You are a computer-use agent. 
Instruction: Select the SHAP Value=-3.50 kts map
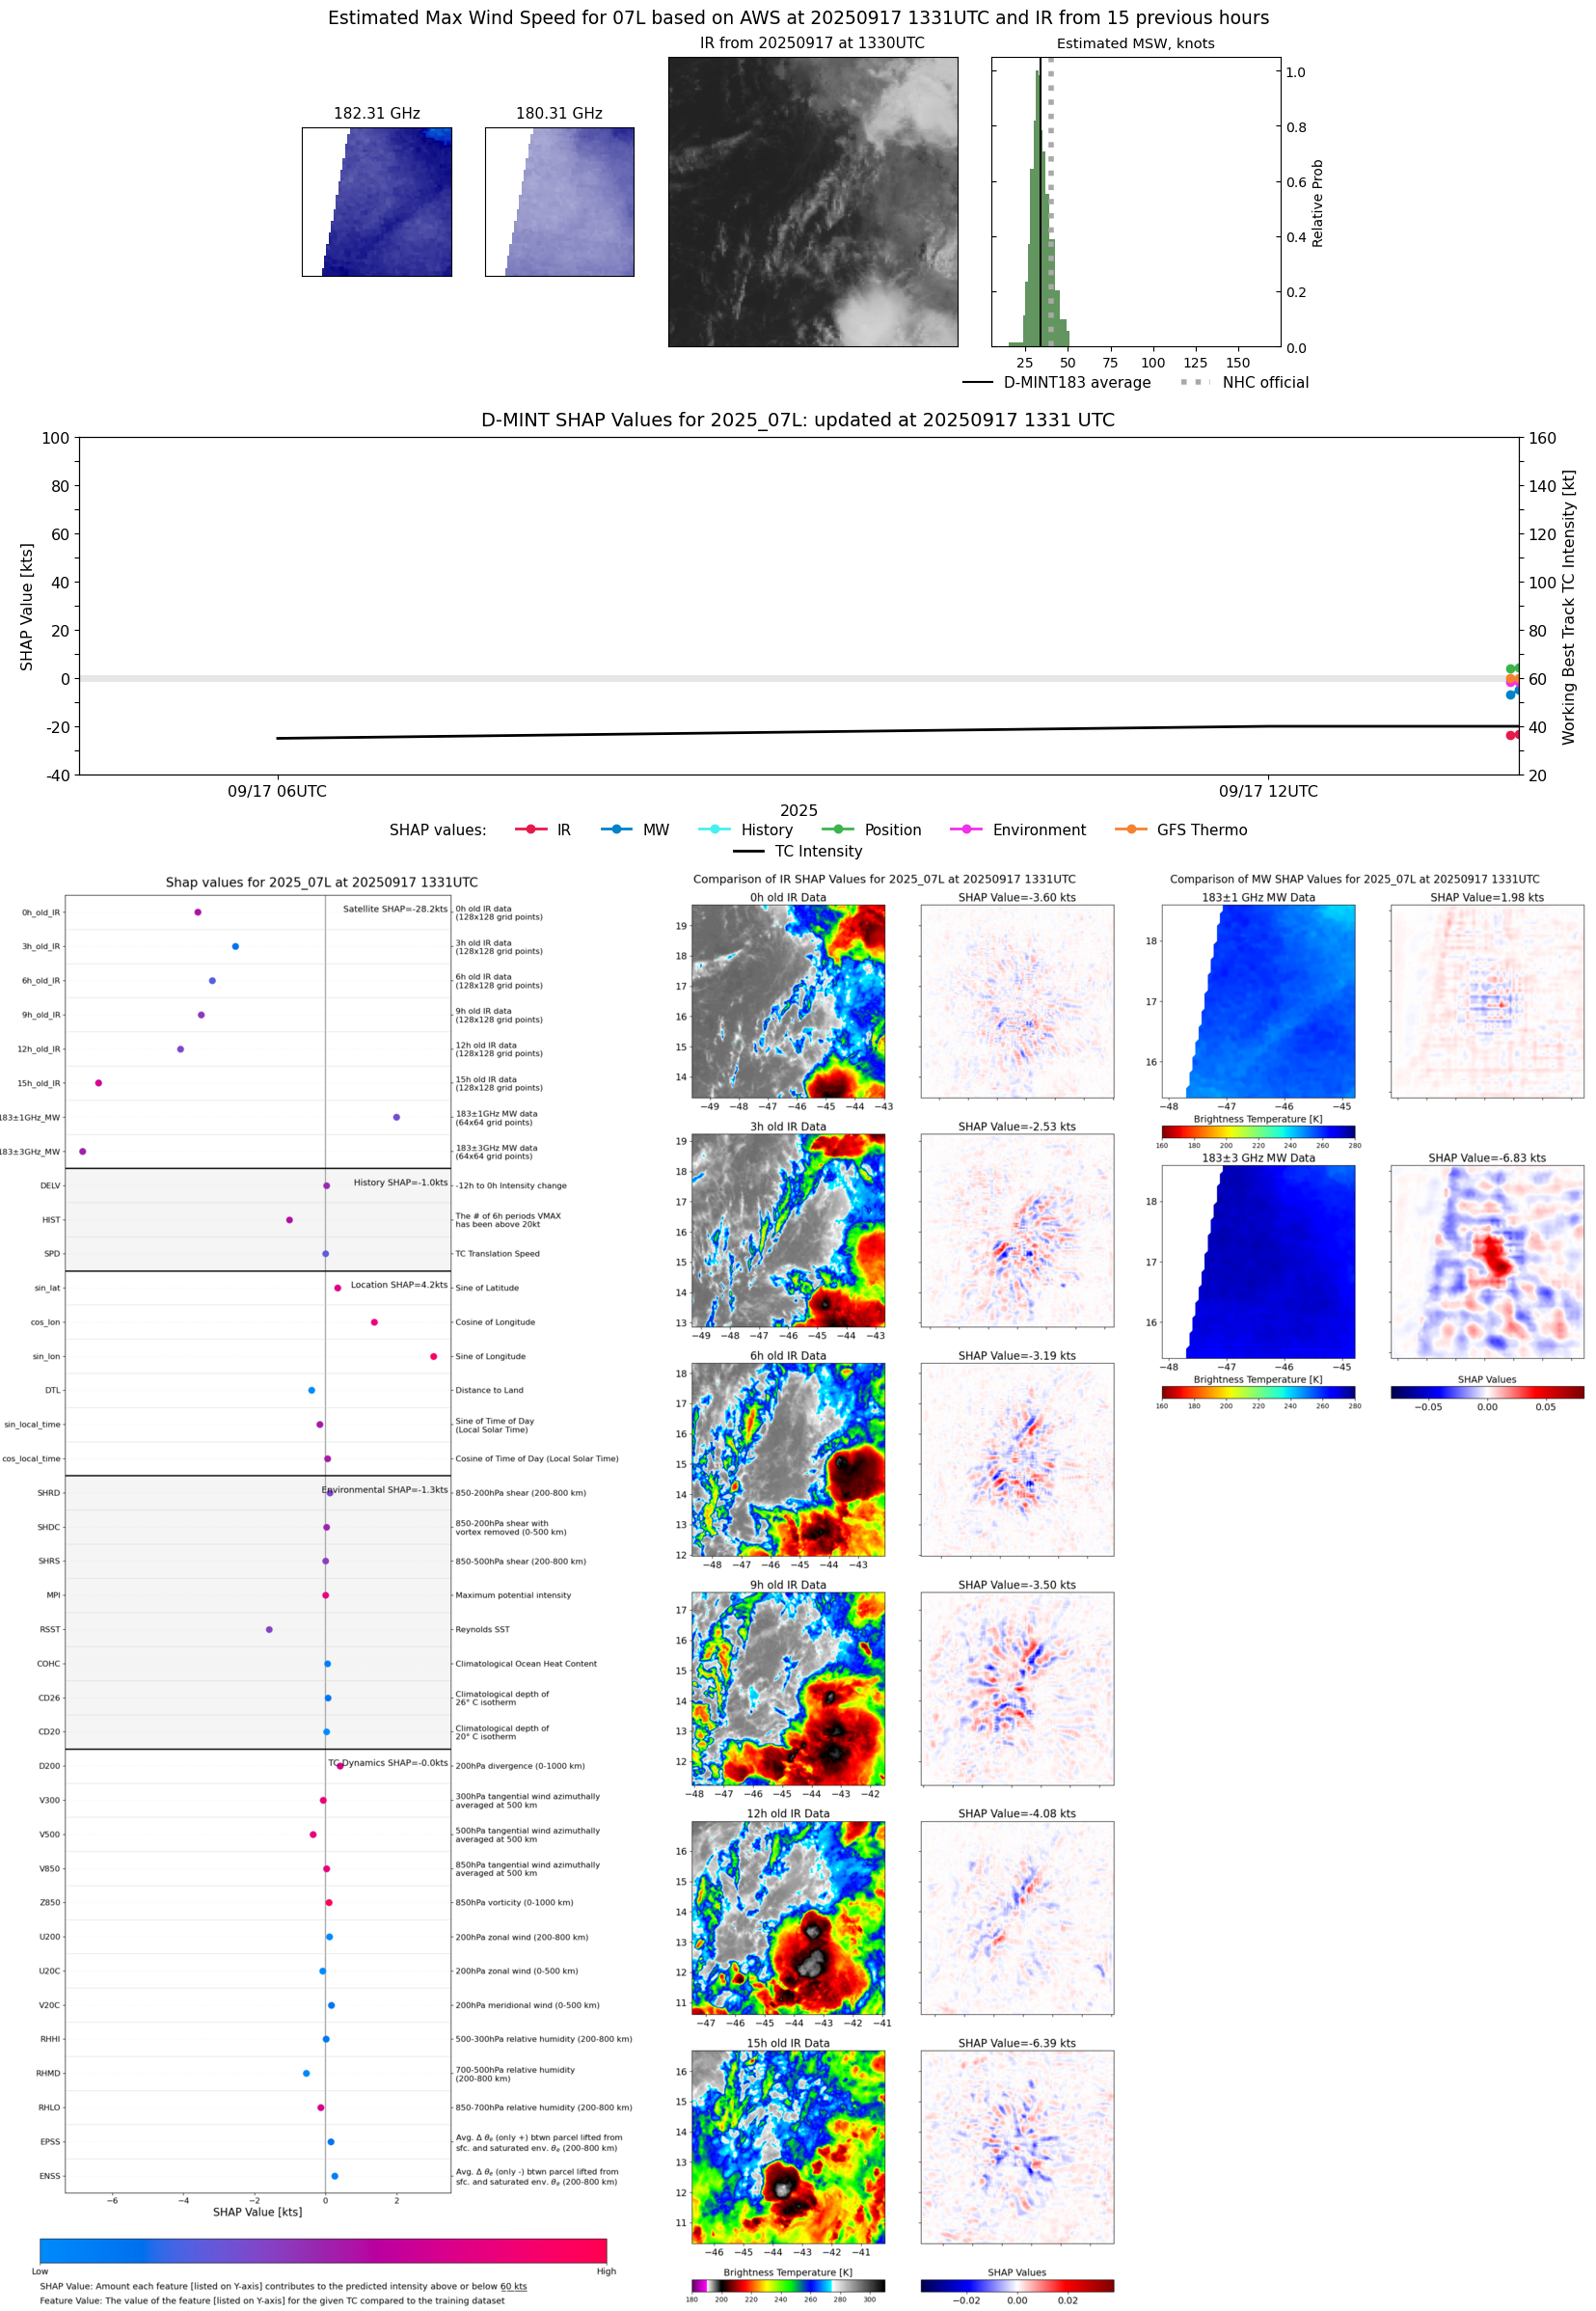coord(1017,1688)
